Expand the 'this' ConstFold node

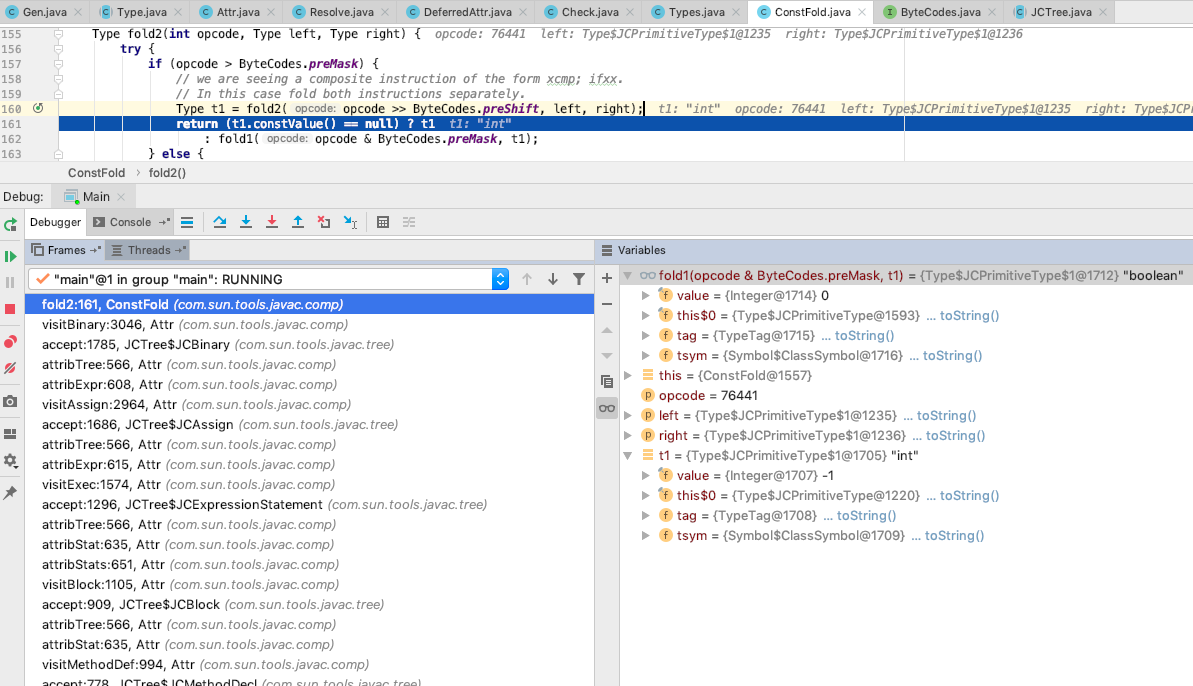(x=628, y=375)
